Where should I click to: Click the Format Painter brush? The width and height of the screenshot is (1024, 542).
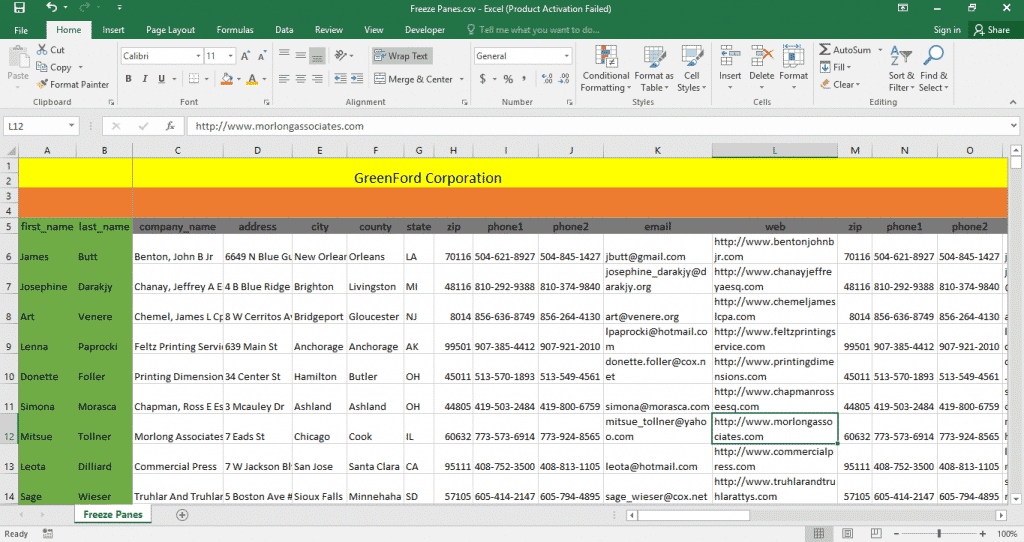[x=43, y=85]
